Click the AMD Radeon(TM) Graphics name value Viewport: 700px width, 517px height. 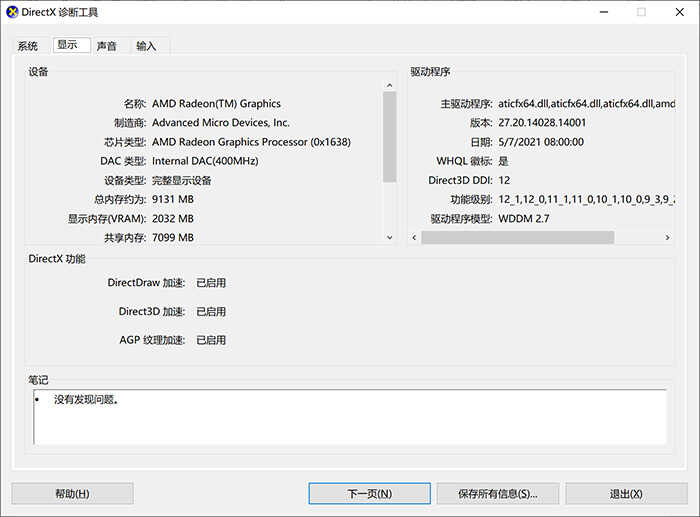coord(216,103)
